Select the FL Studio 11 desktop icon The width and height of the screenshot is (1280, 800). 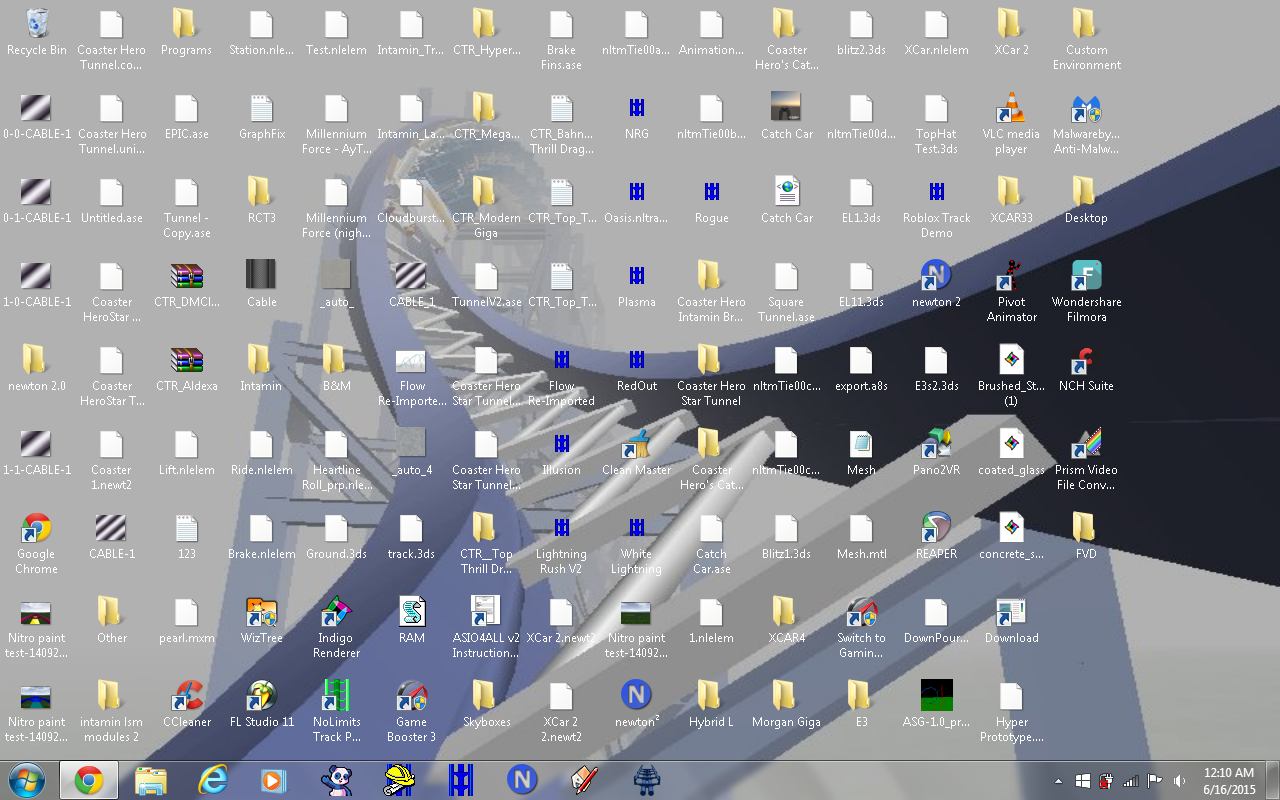tap(262, 696)
